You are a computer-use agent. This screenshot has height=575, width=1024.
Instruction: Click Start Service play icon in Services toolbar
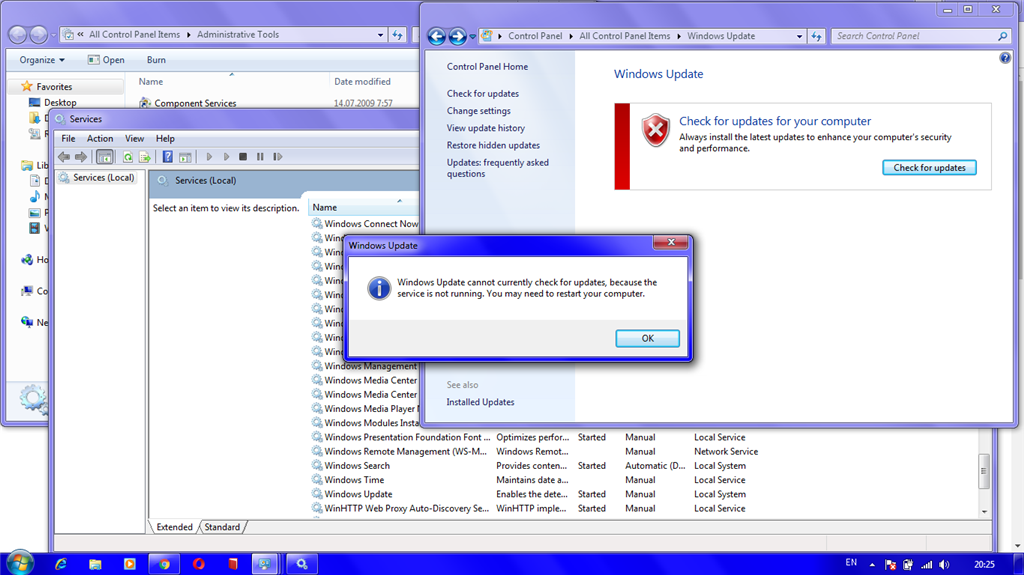point(209,157)
